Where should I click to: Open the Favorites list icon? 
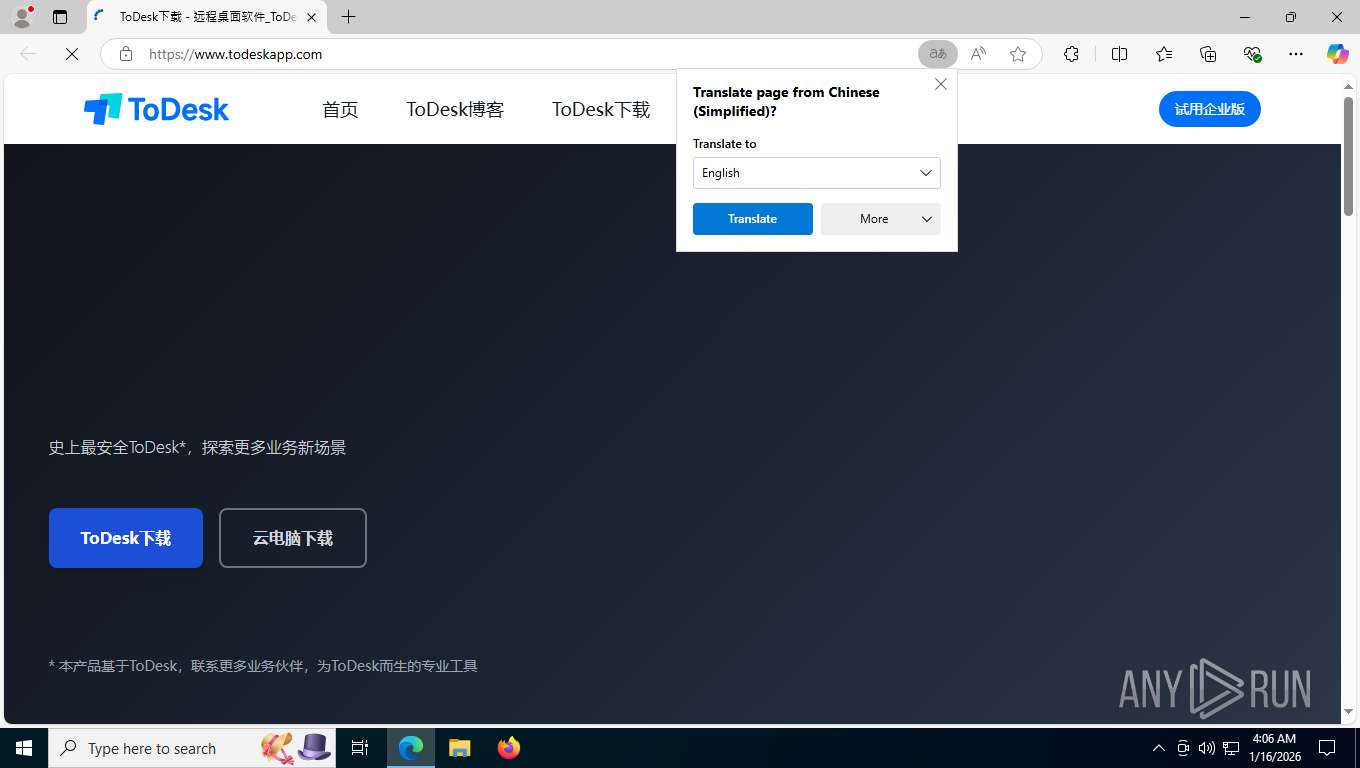(1164, 54)
